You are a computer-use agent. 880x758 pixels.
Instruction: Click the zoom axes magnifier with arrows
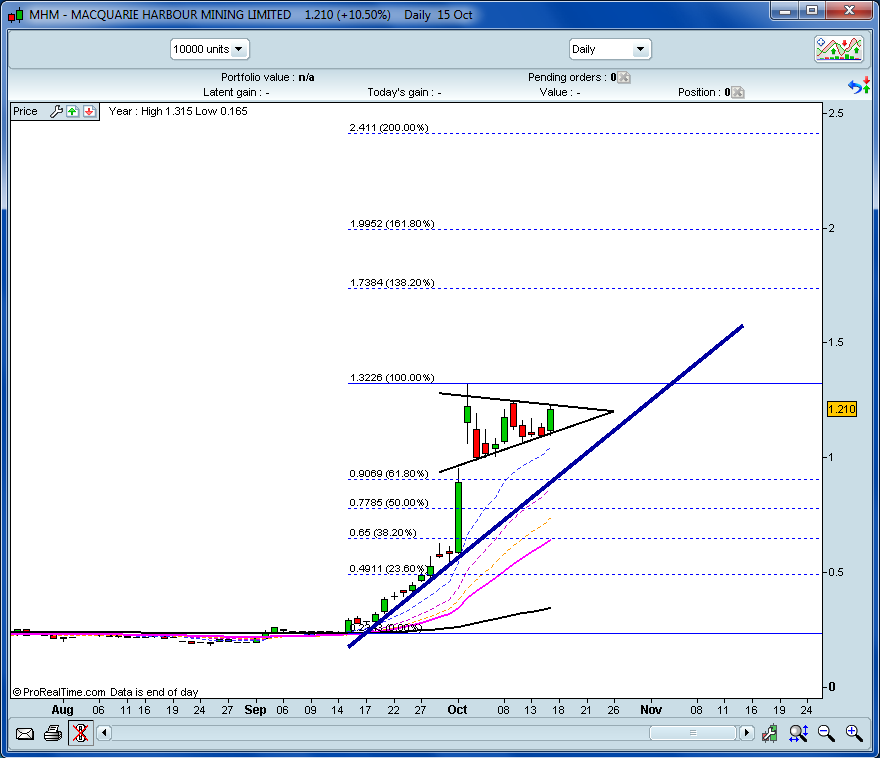pos(798,733)
